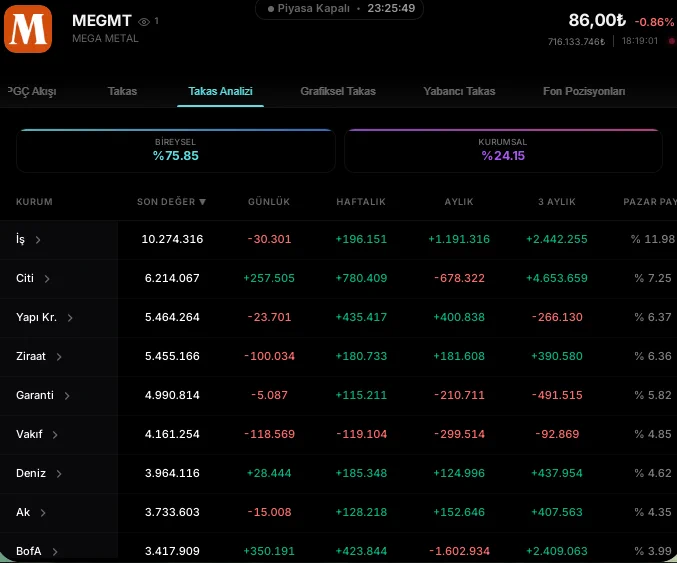Open the Grafiksel Takas tab

[x=338, y=91]
